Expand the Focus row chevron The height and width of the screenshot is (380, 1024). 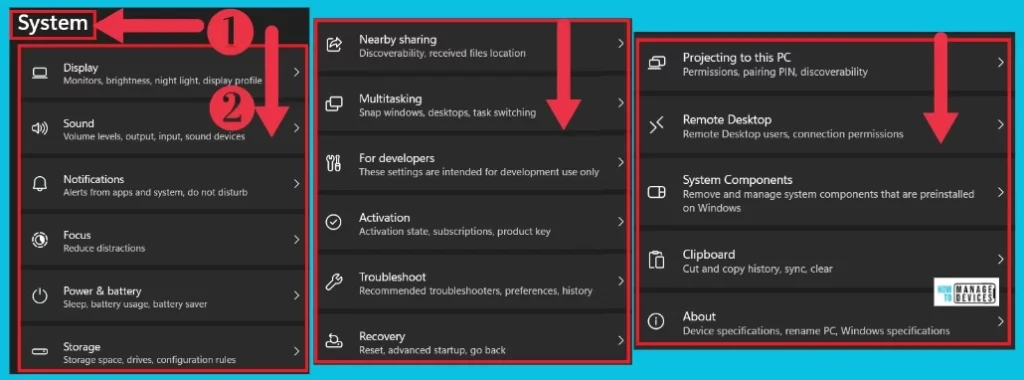(296, 240)
